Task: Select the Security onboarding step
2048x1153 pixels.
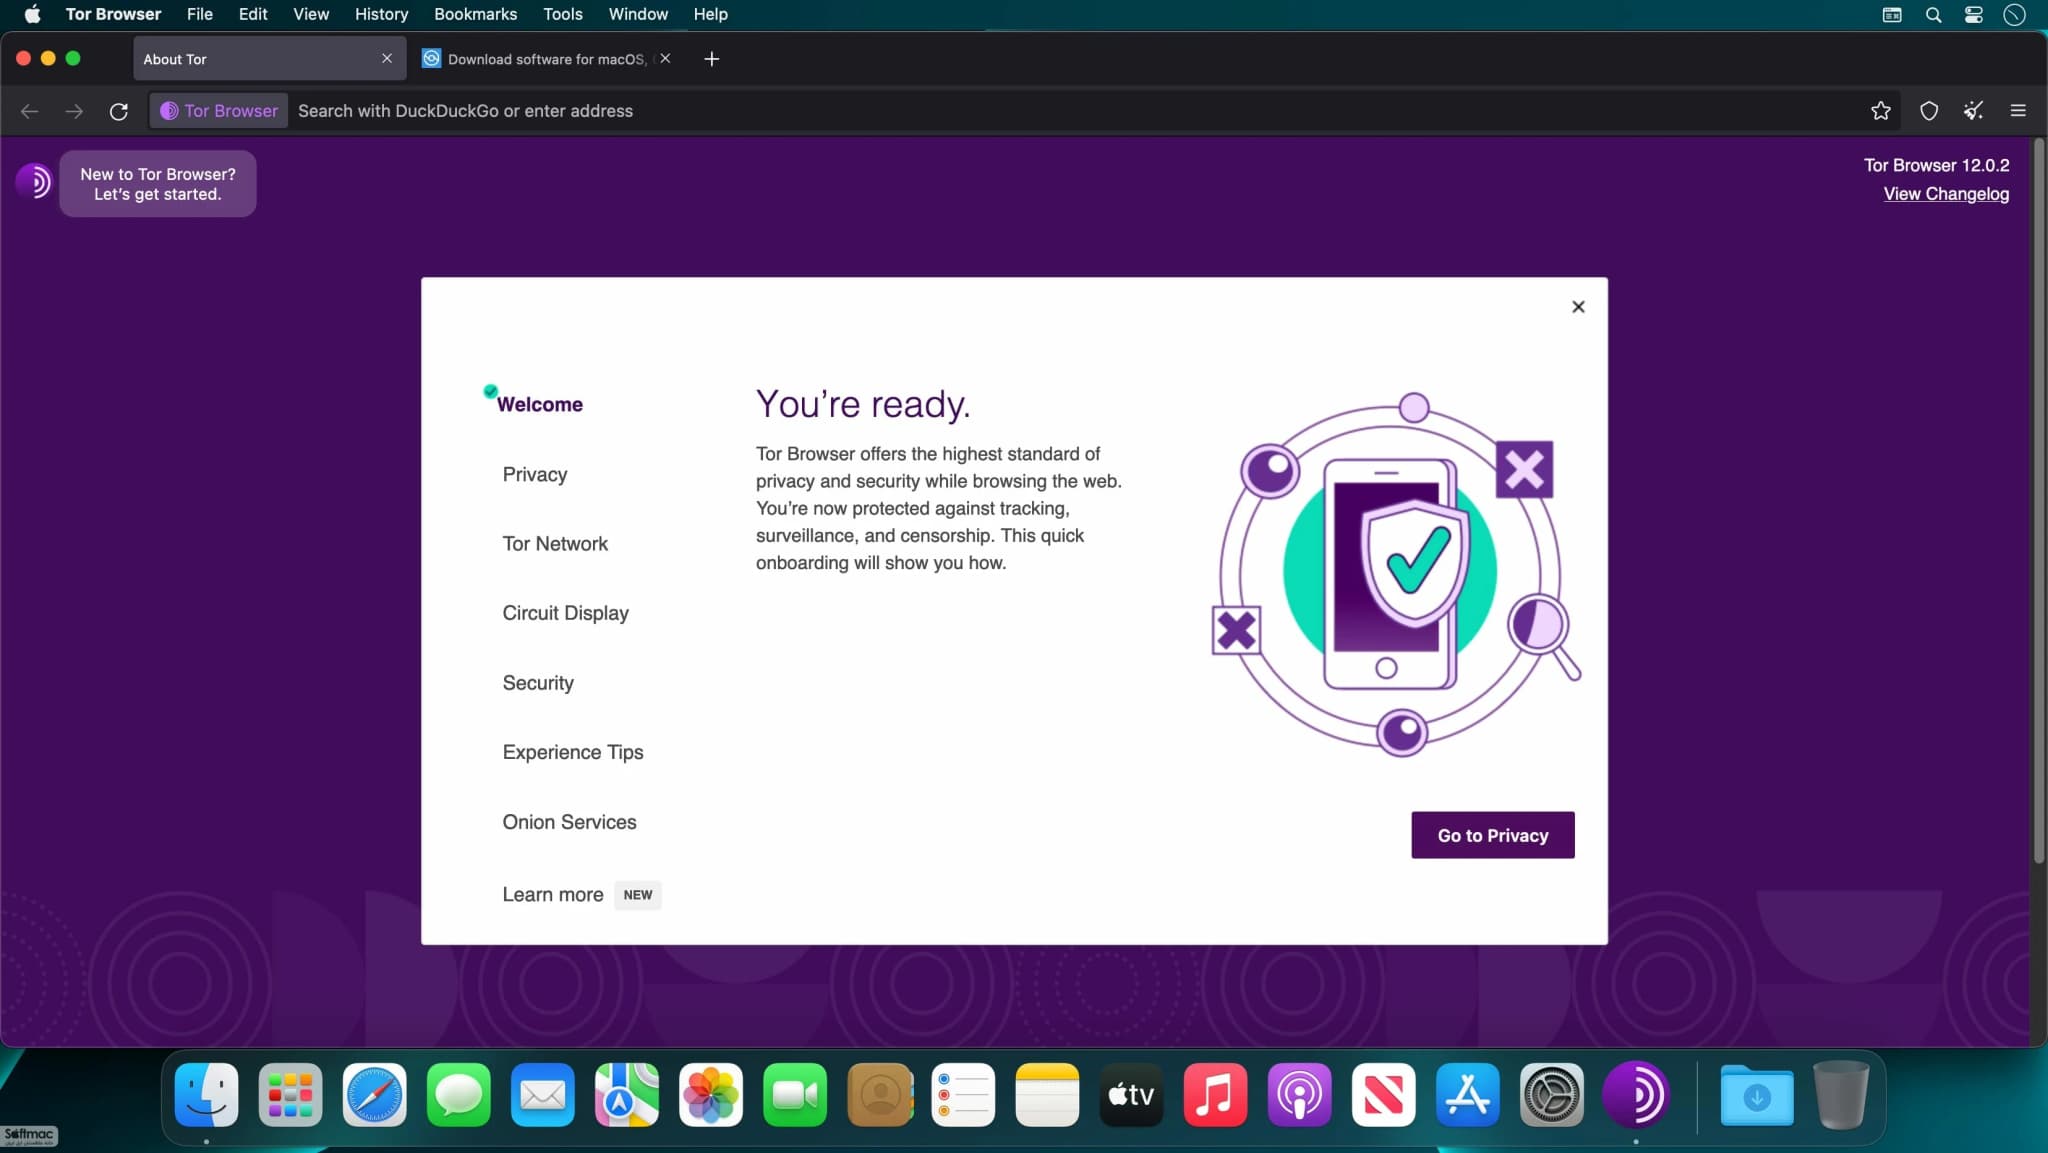Action: 538,683
